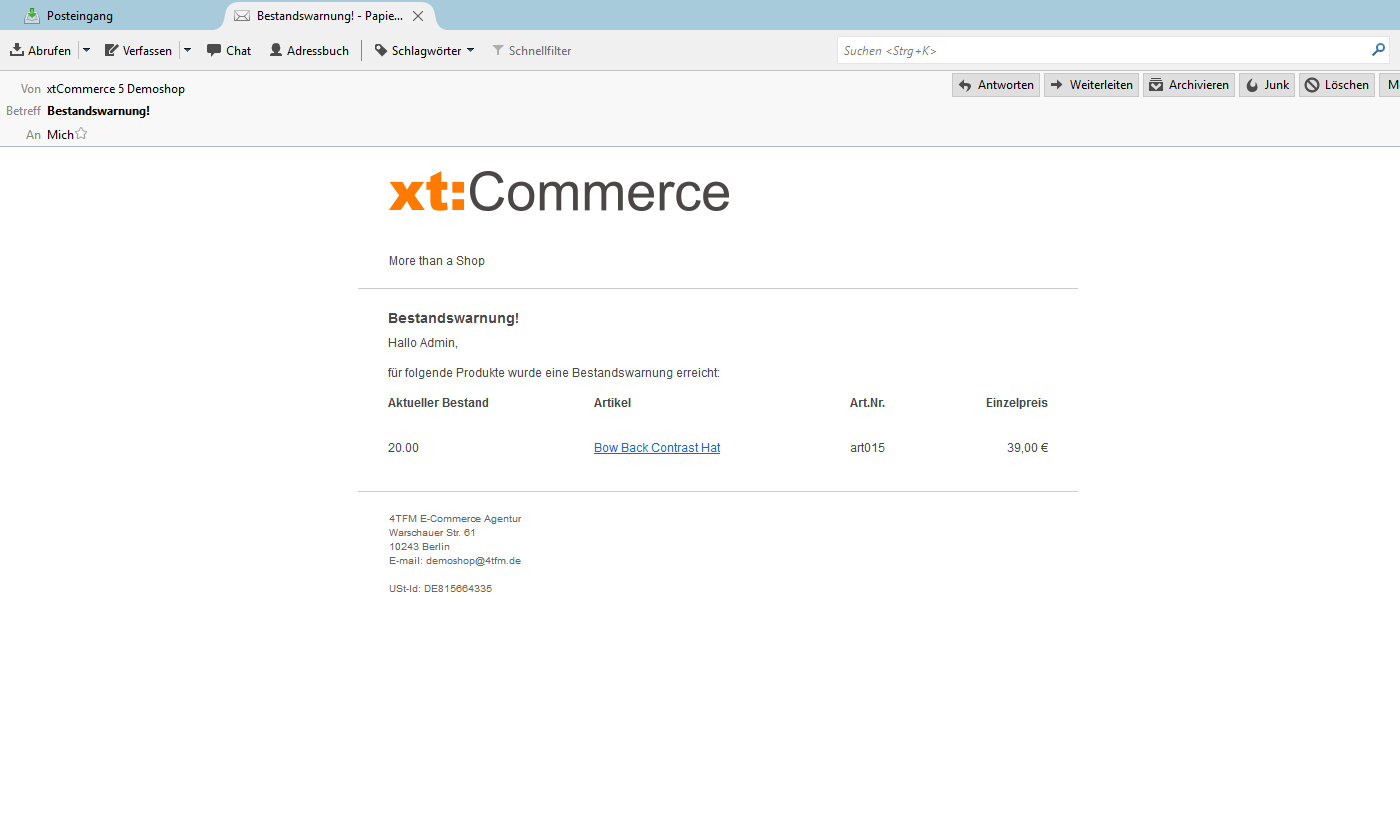
Task: Click the Abrufen download icon
Action: point(17,50)
